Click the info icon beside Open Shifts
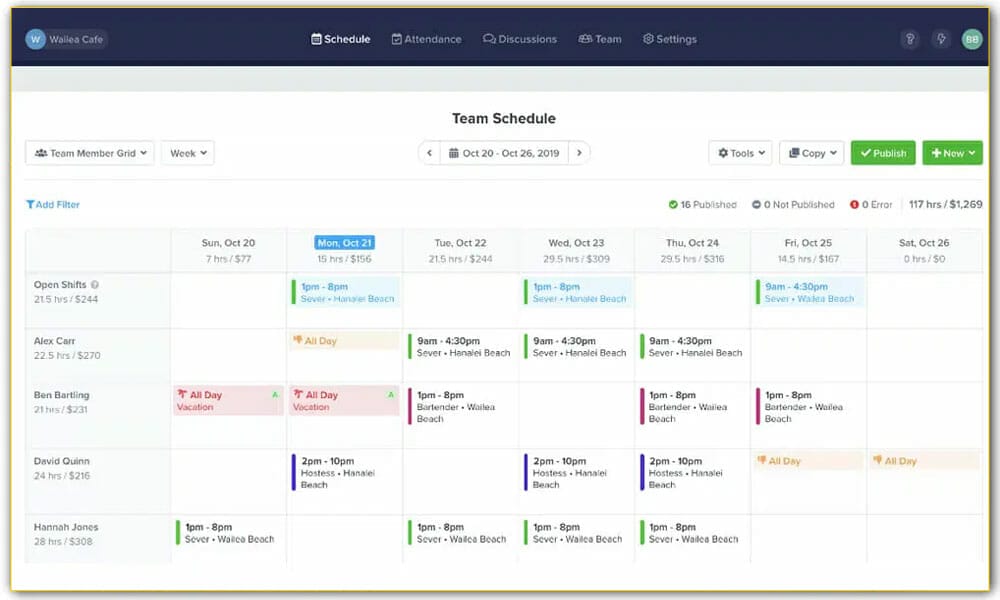This screenshot has height=600, width=1000. [96, 284]
